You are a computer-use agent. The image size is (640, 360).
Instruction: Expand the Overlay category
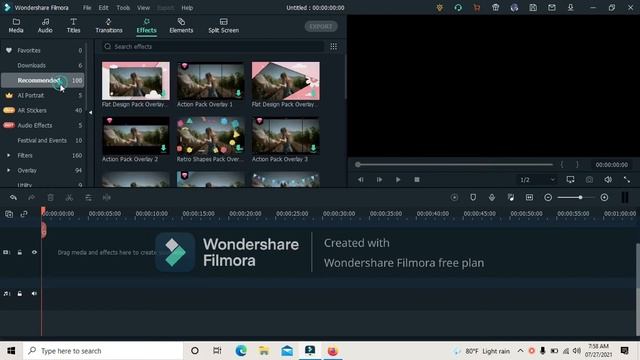tap(9, 170)
